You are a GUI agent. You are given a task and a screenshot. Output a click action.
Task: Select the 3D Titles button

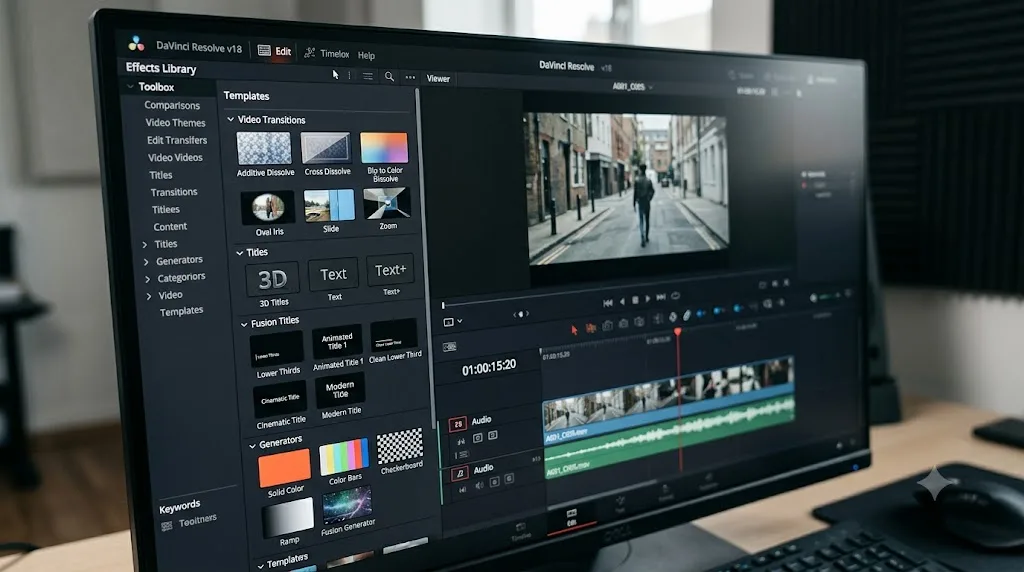coord(272,279)
